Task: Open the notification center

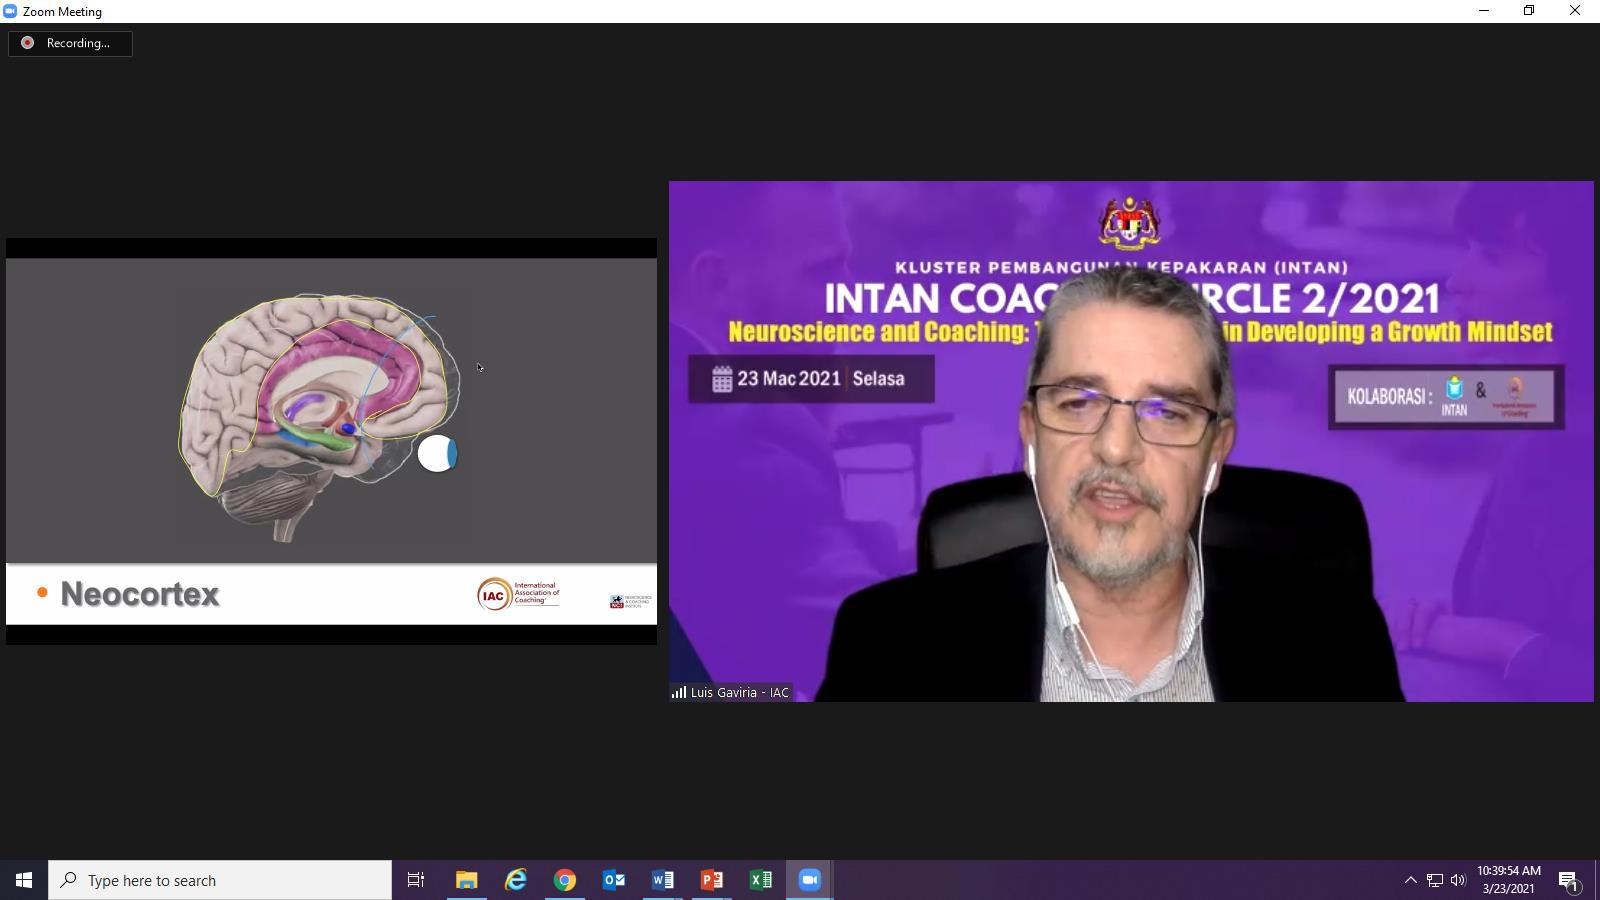Action: (1568, 880)
